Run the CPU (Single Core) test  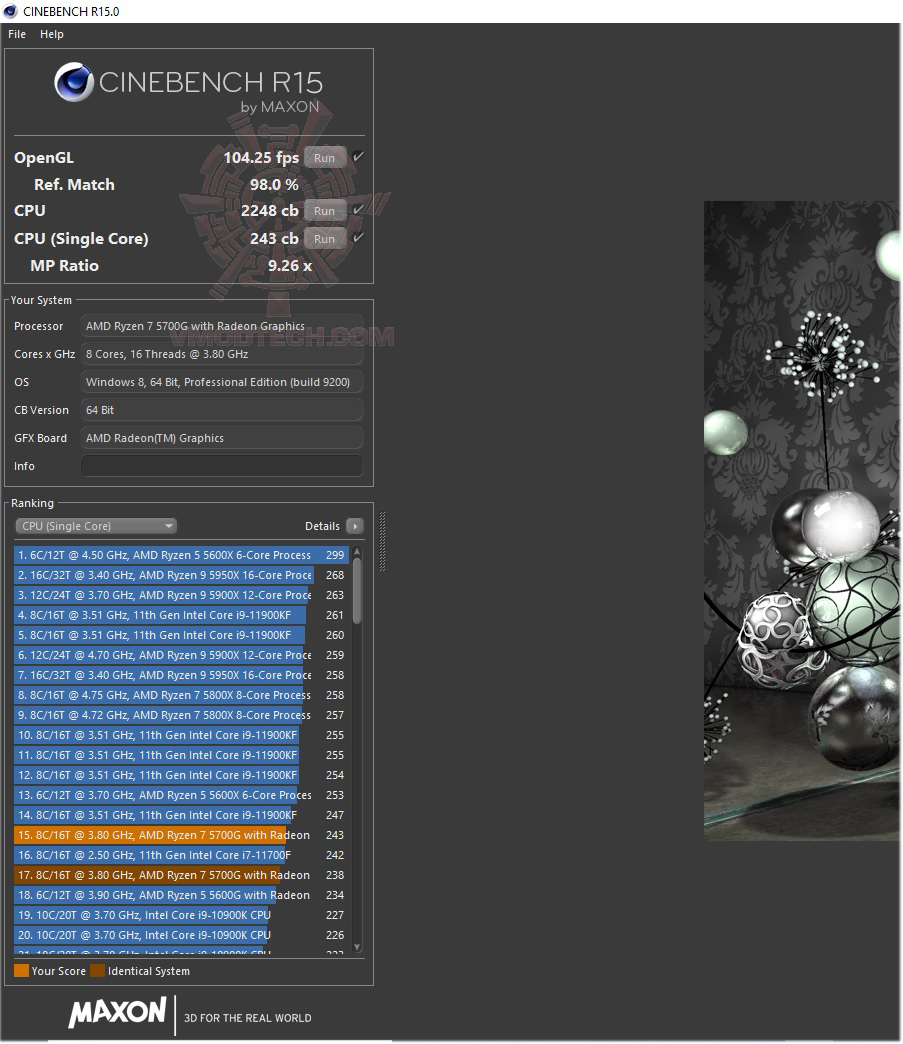pos(325,239)
